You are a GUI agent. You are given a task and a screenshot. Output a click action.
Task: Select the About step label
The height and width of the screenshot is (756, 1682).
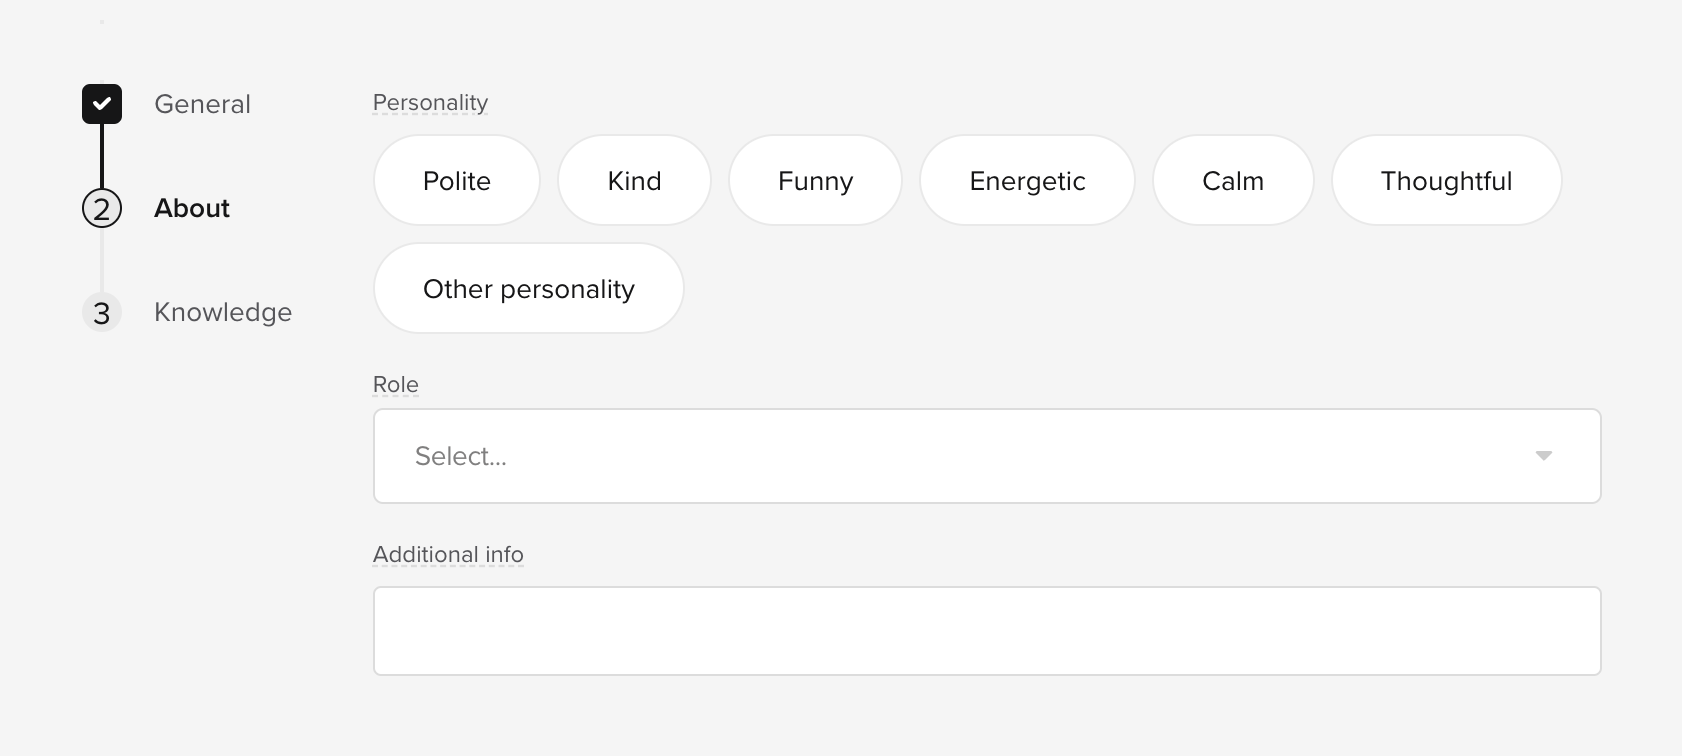pos(192,208)
